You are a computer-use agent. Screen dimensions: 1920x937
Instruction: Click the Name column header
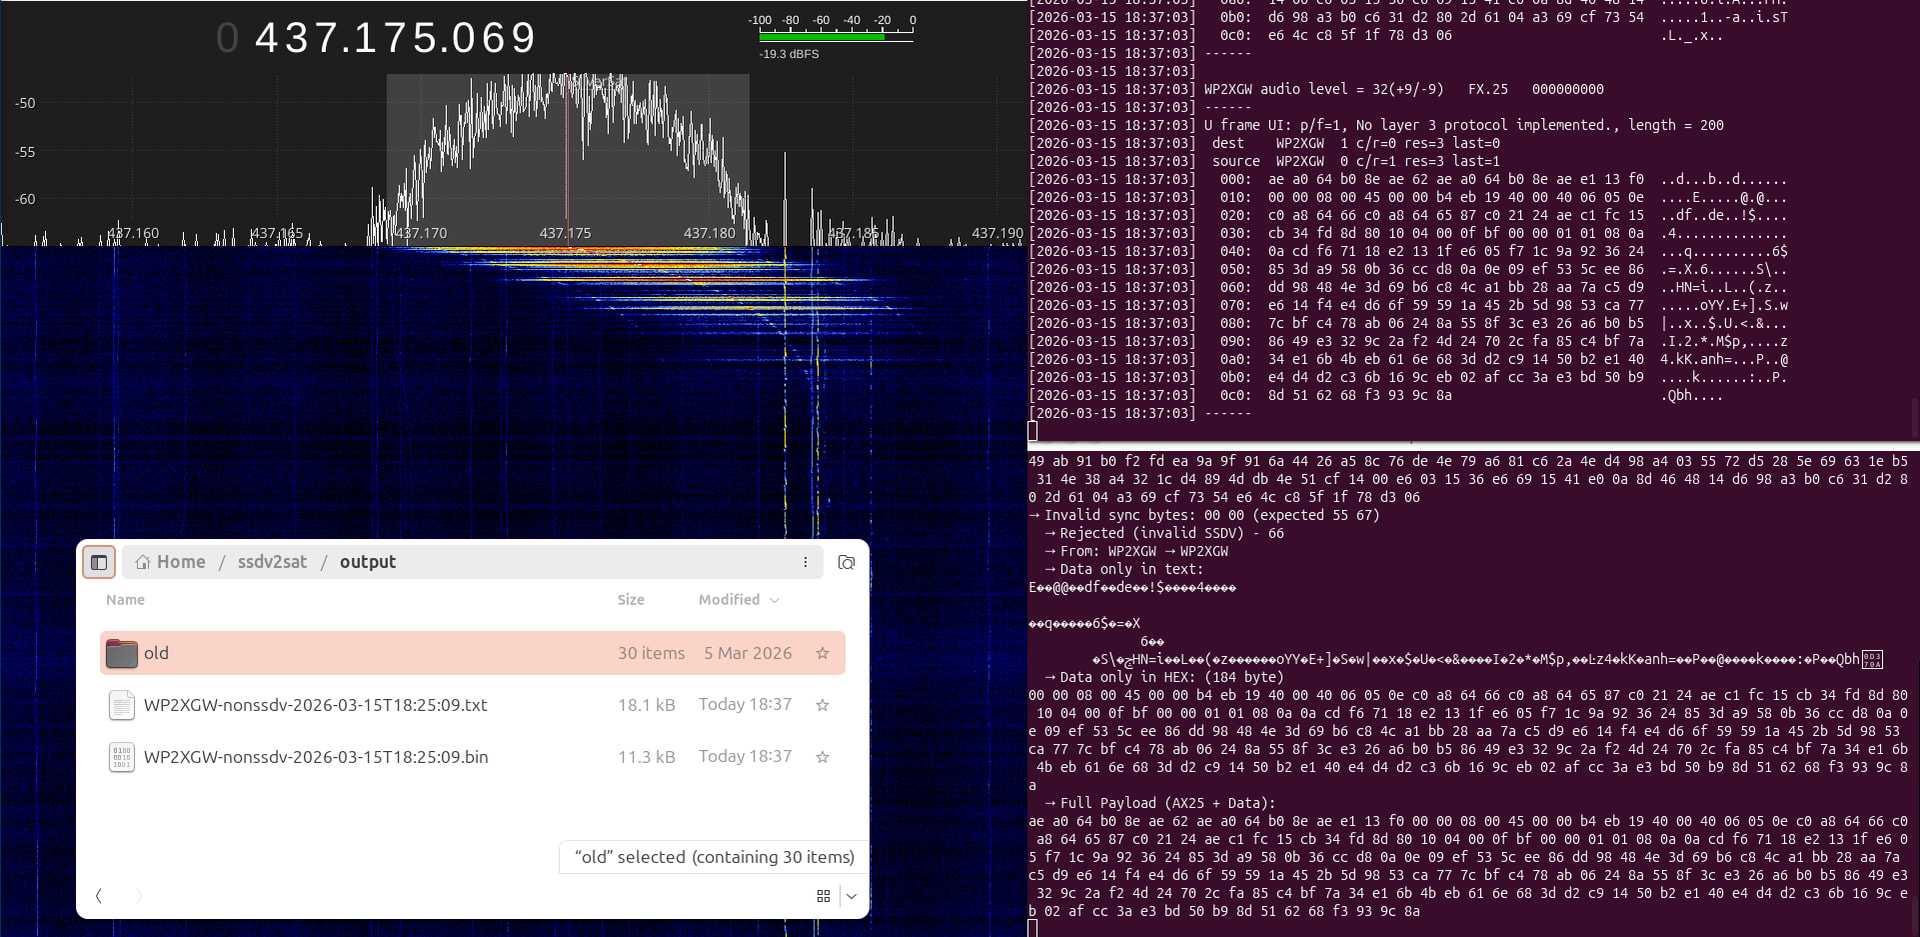[125, 600]
